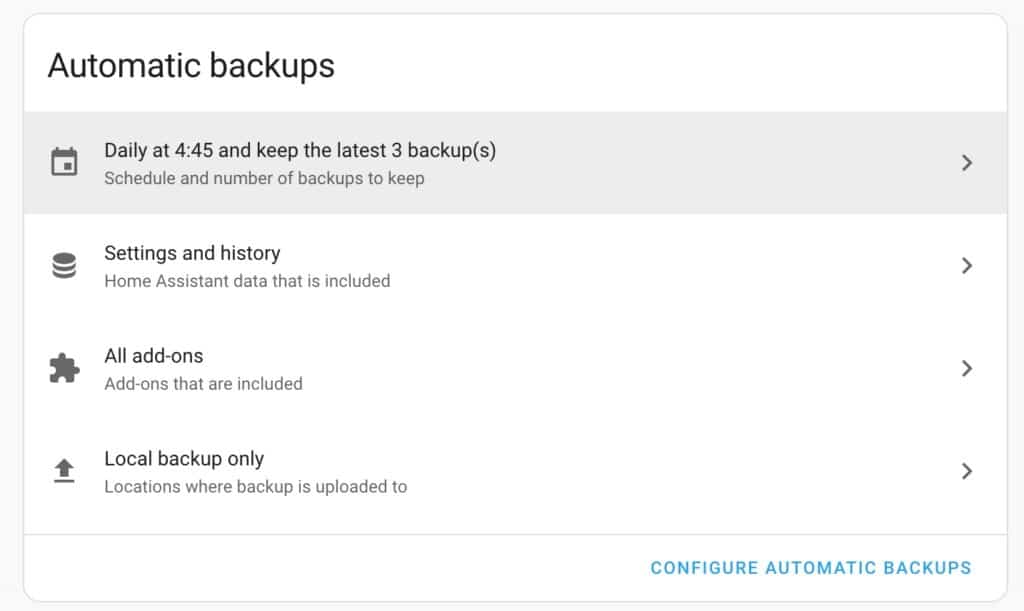Expand the All add-ons chevron
The image size is (1024, 611).
pyautogui.click(x=966, y=369)
